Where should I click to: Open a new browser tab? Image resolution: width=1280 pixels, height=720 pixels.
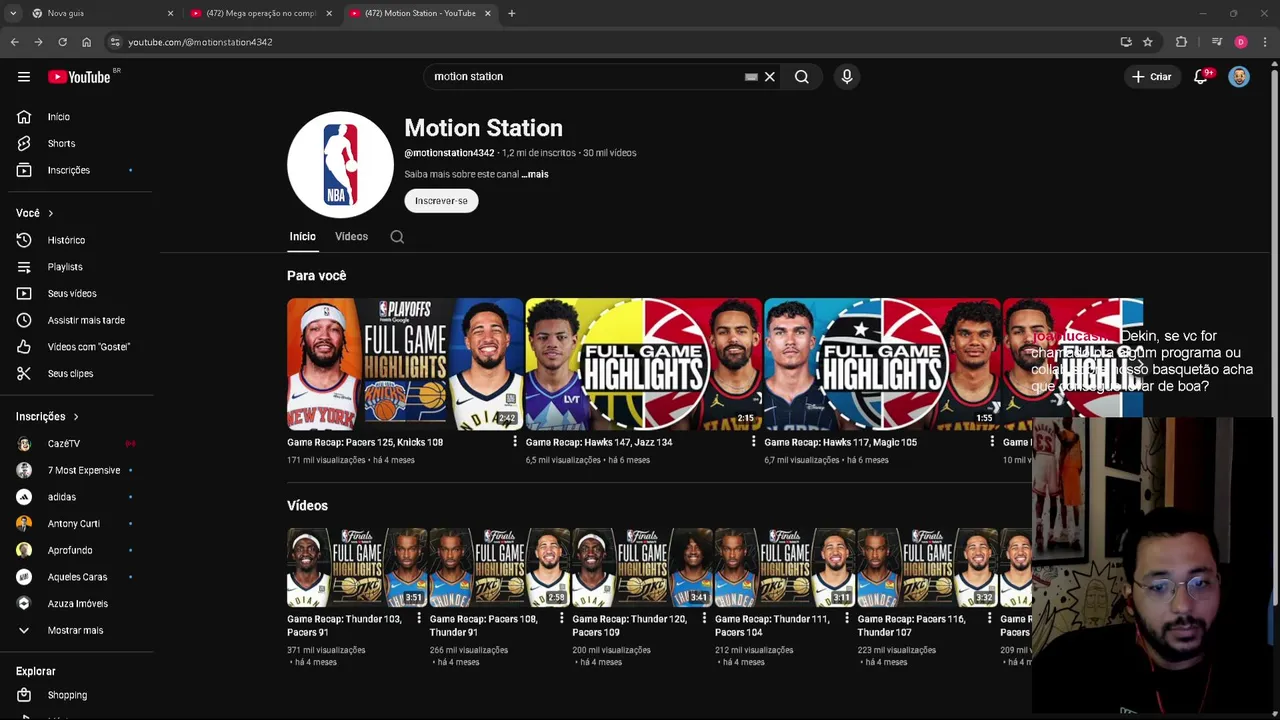pos(511,13)
